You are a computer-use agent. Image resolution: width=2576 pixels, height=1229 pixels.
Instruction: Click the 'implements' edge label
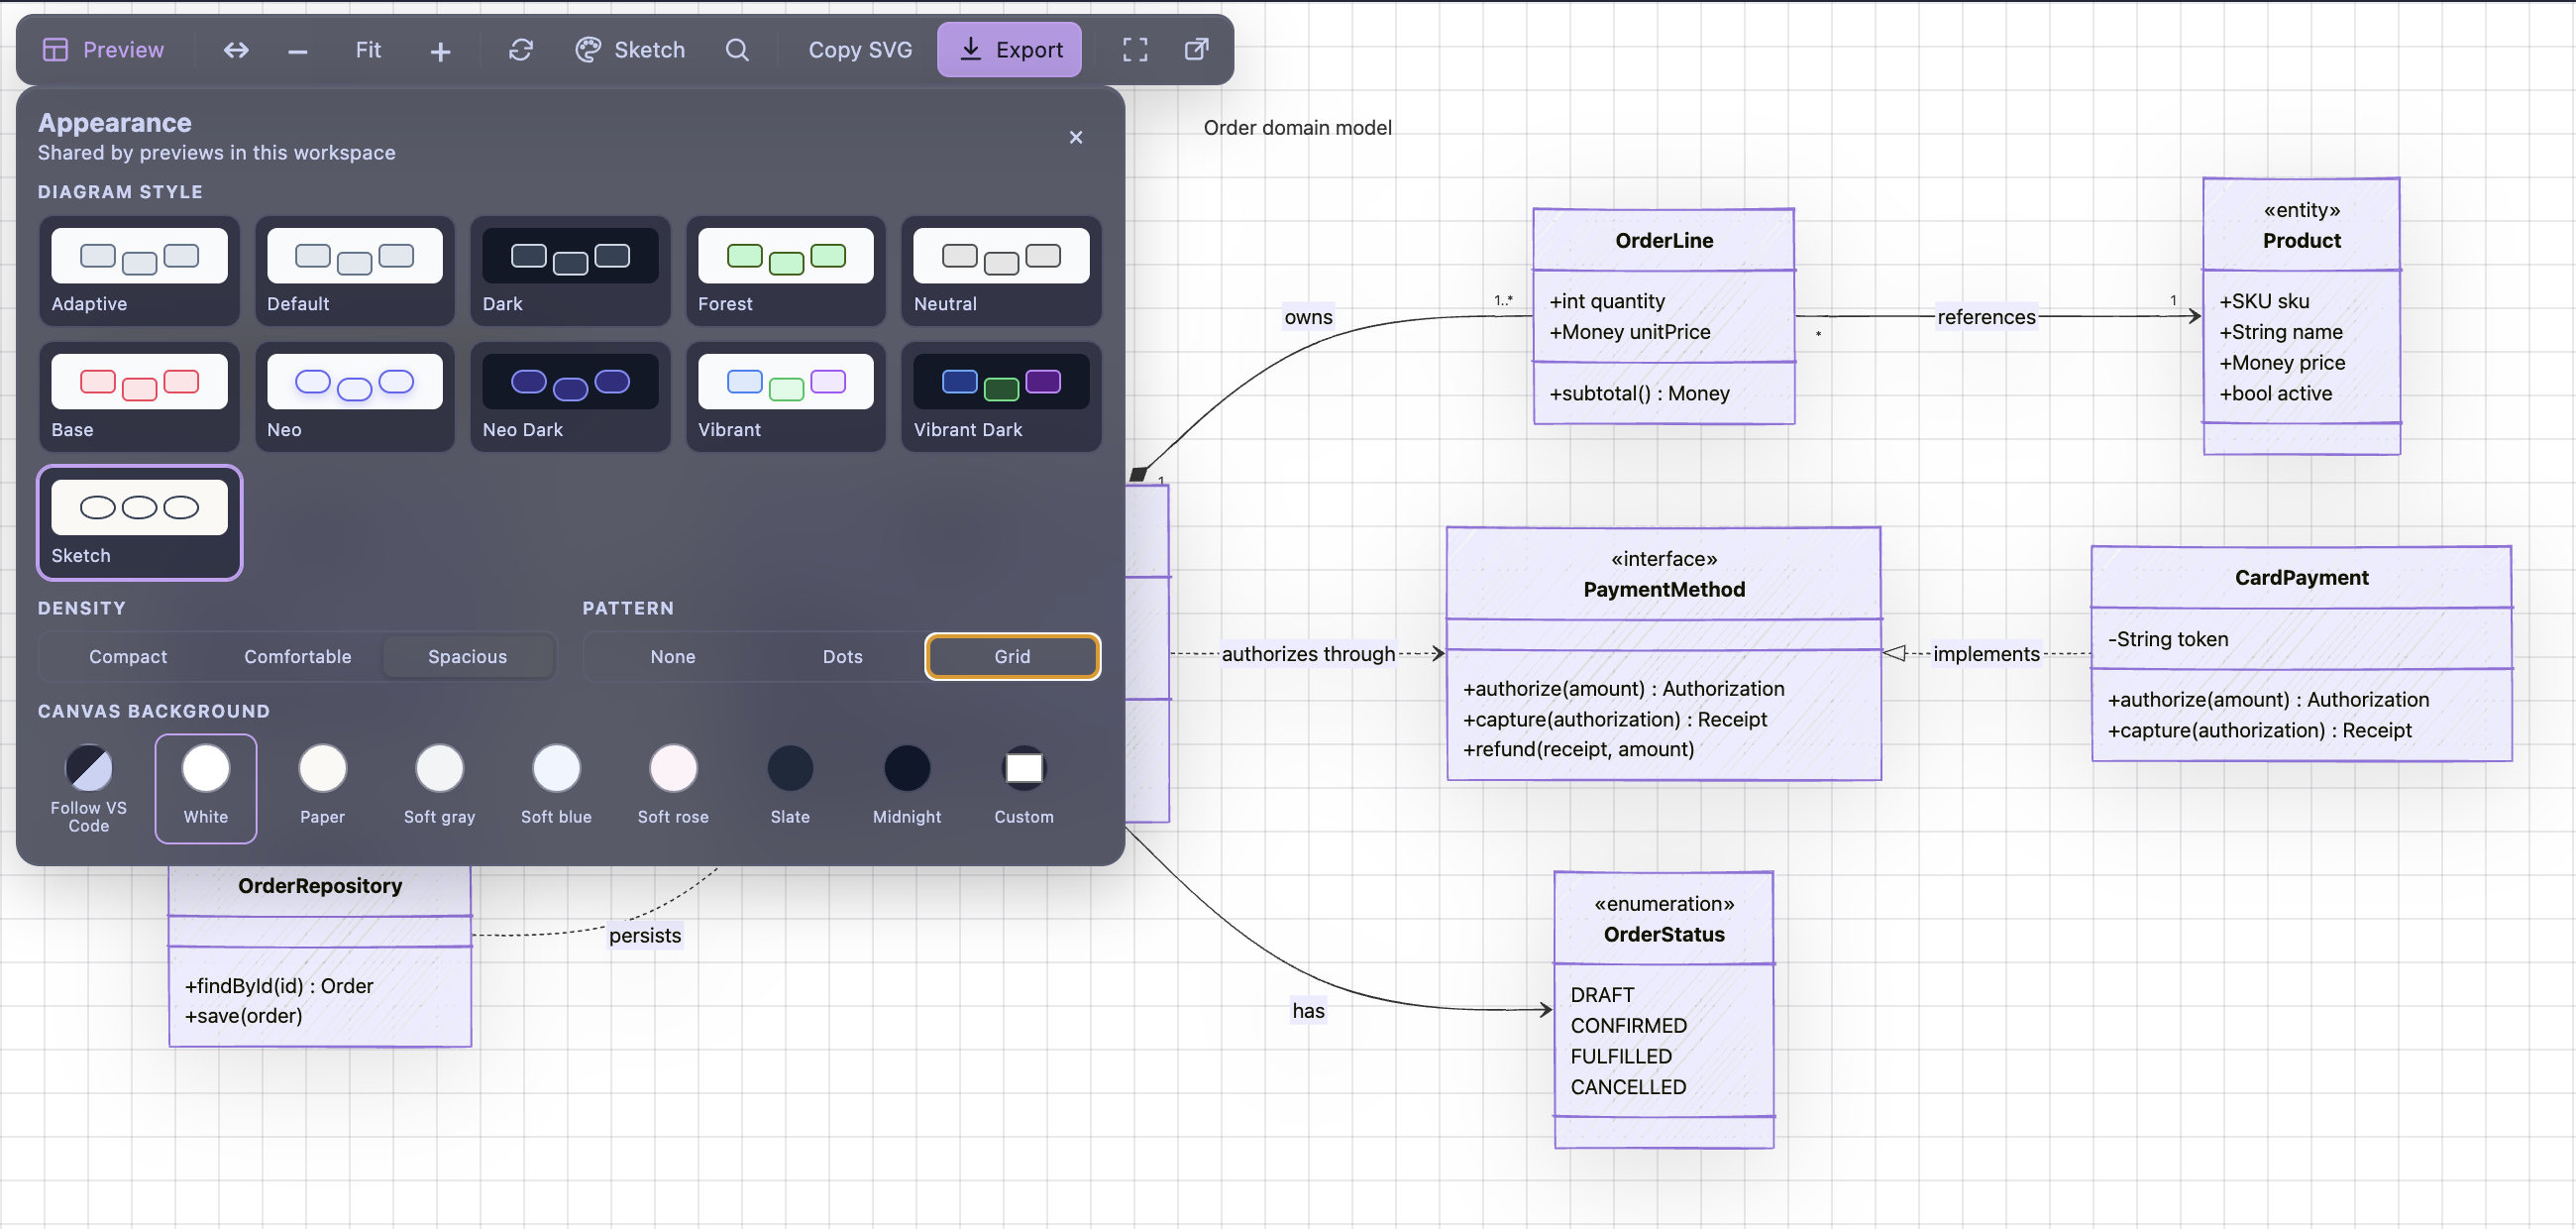point(1986,654)
